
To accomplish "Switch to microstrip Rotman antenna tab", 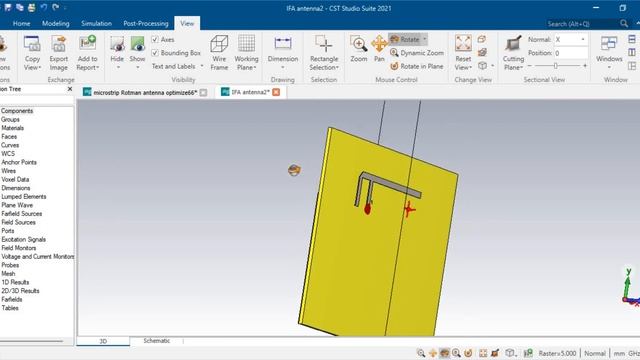I will [x=145, y=92].
